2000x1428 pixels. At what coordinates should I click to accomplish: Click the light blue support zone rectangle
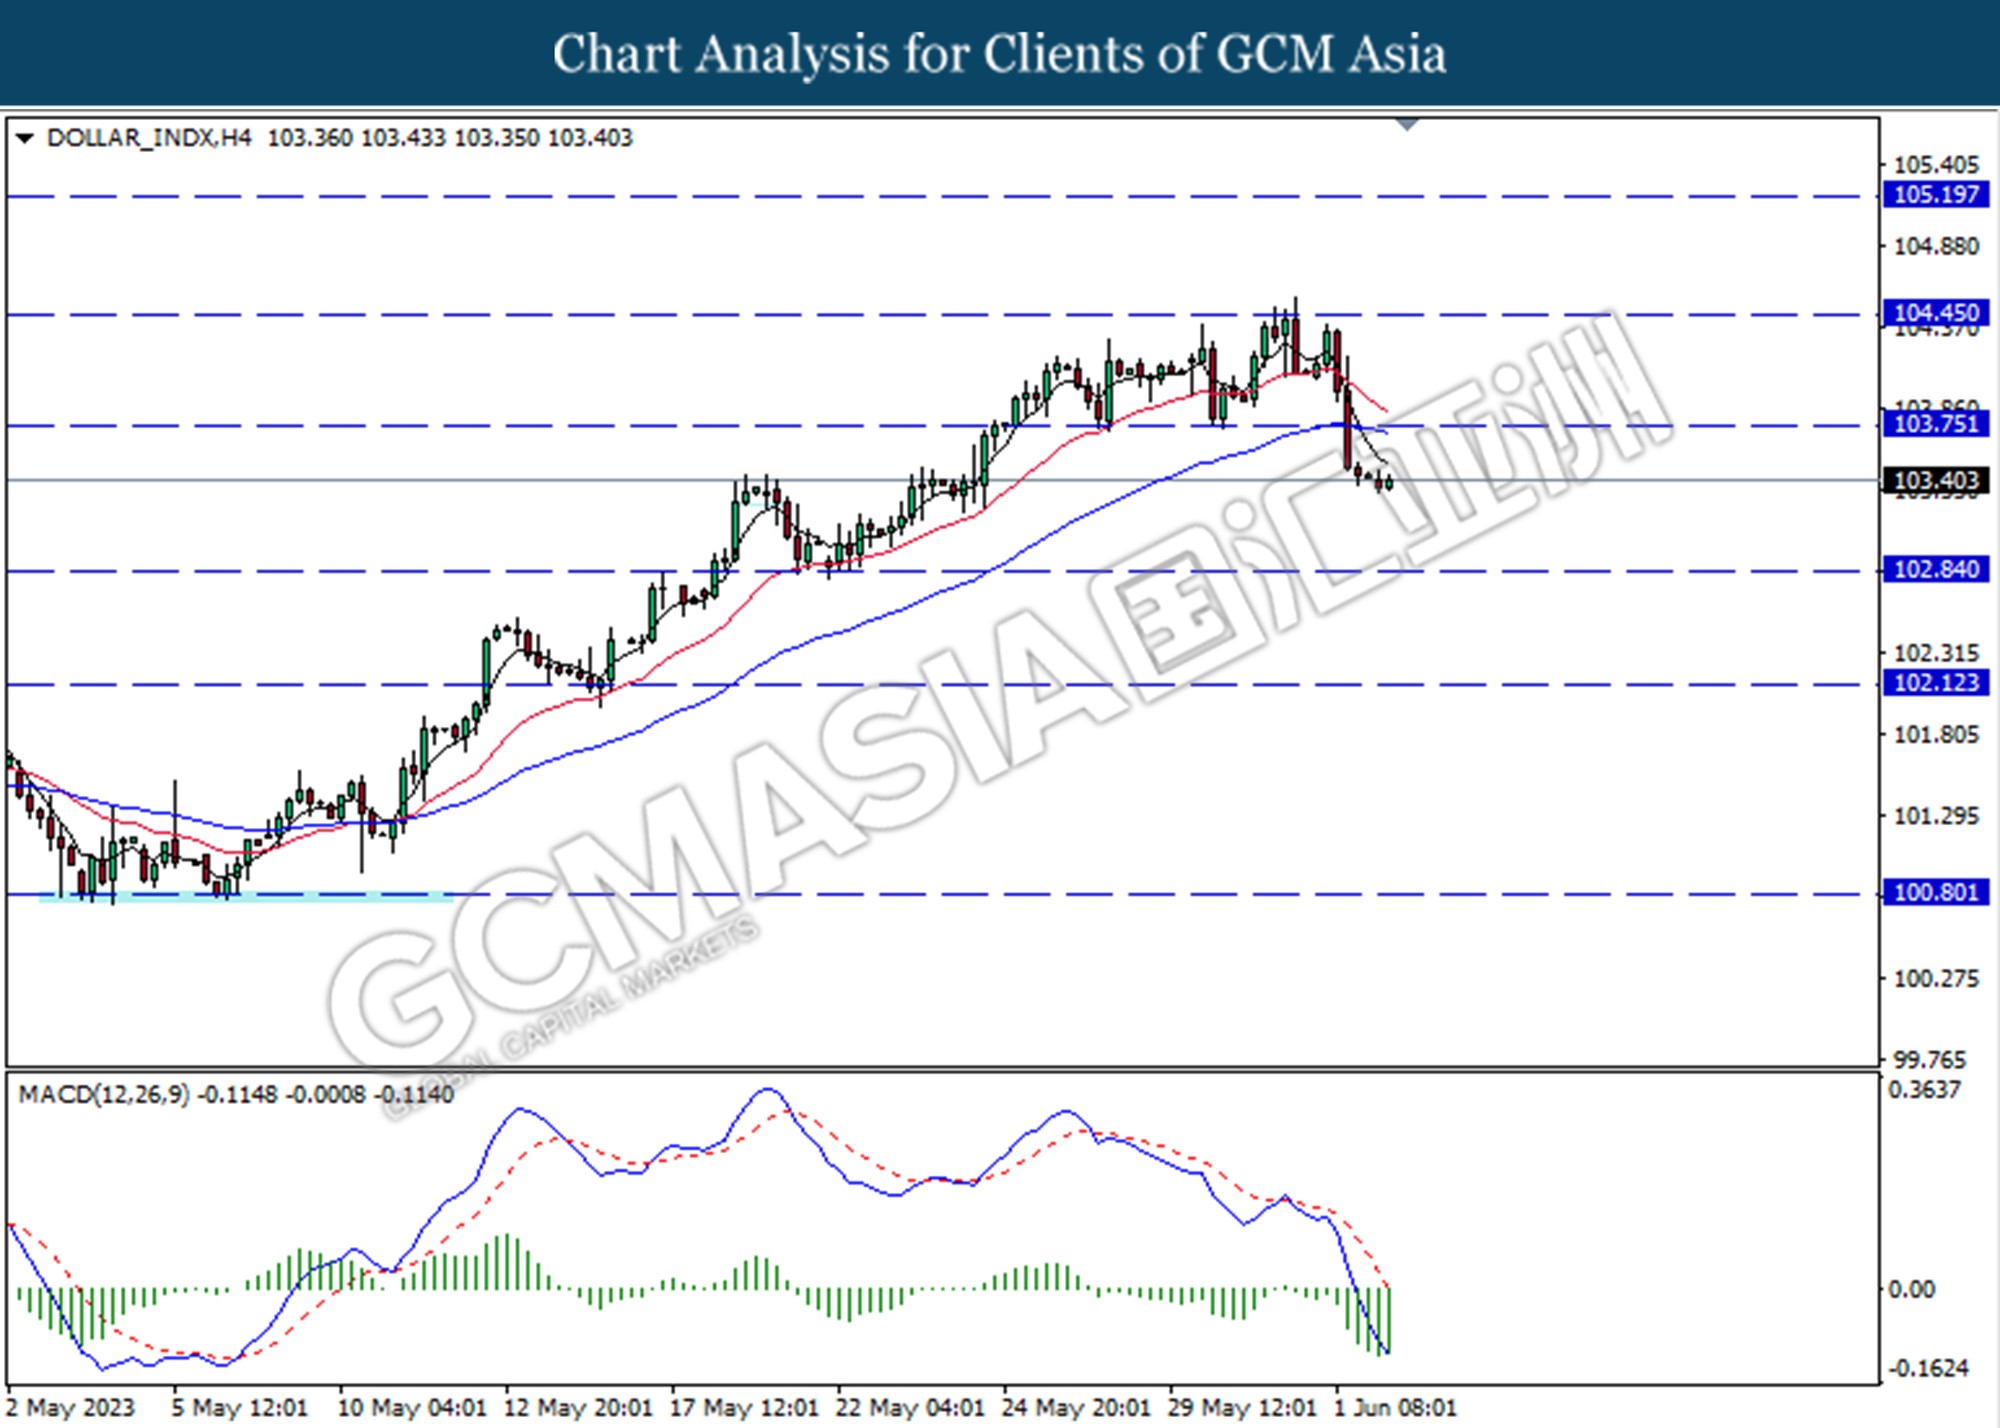click(x=246, y=896)
